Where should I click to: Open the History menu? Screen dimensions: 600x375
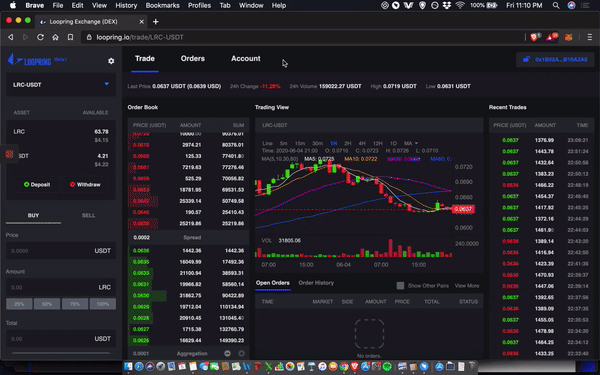126,5
